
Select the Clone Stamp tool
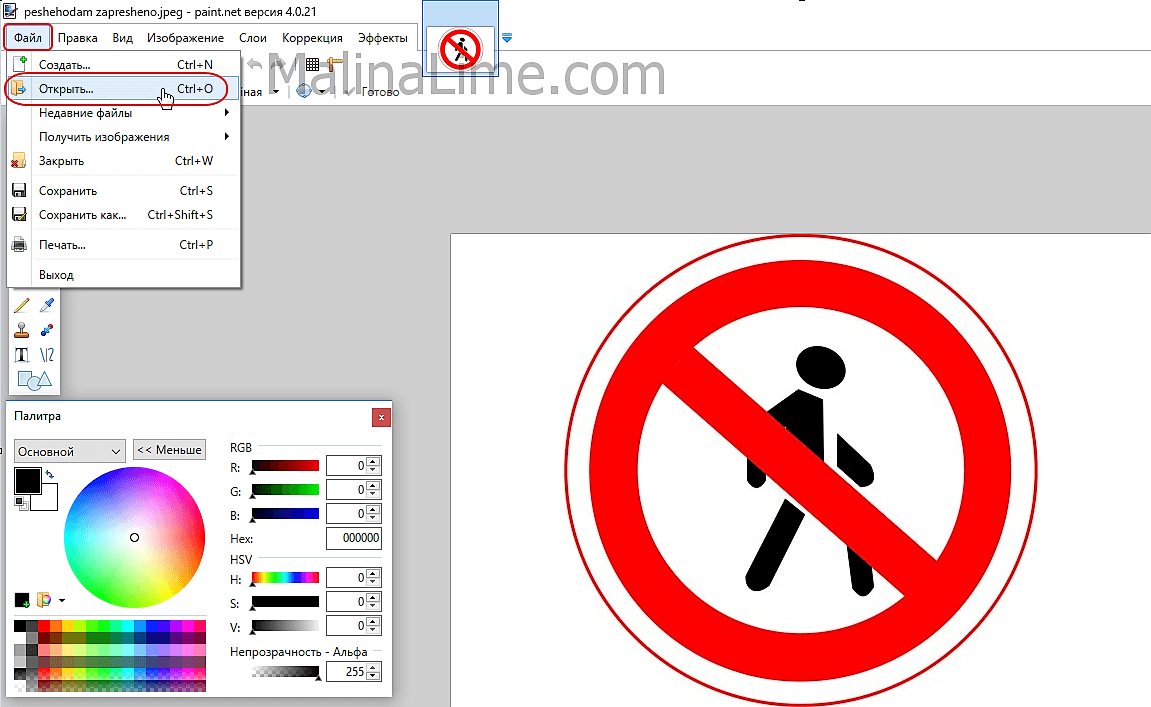21,330
